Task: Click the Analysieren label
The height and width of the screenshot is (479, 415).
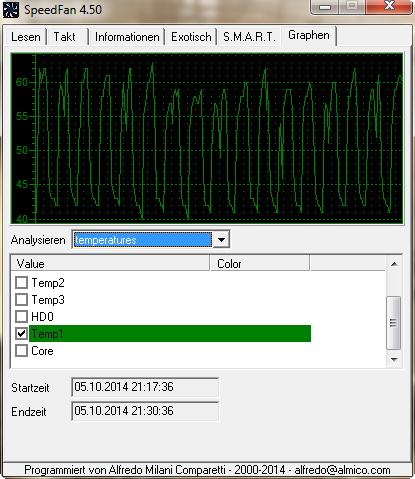Action: tap(38, 240)
